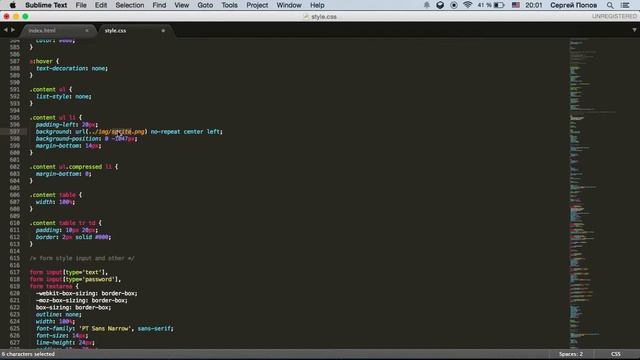This screenshot has width=640, height=360.
Task: Open the Help menu
Action: tap(317, 5)
